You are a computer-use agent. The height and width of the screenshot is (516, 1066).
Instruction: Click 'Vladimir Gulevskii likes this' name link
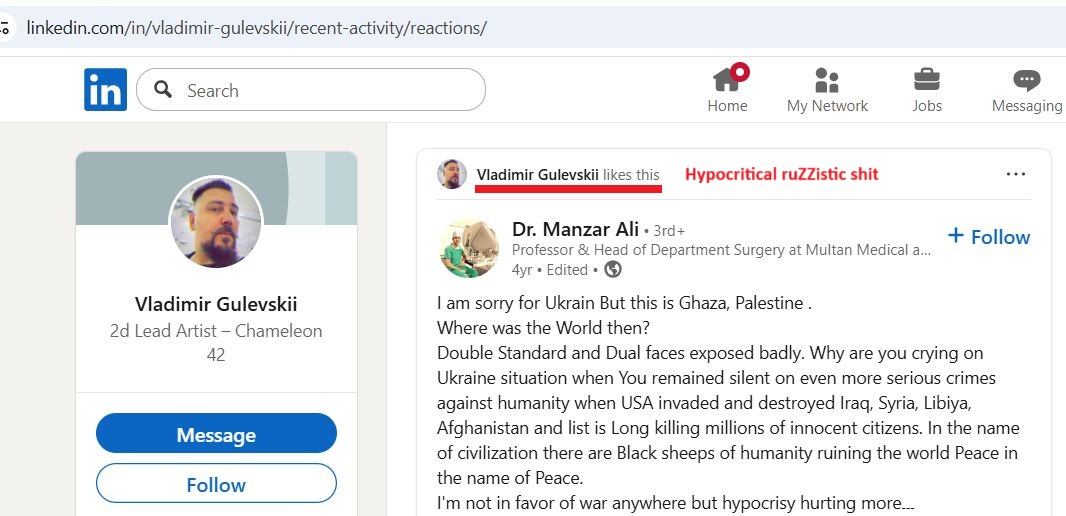[x=538, y=175]
